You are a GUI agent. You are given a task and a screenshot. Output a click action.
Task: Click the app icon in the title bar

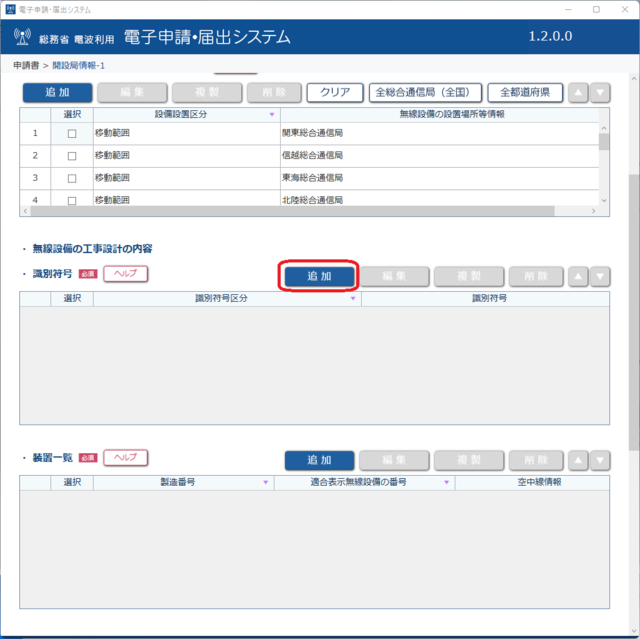10,9
